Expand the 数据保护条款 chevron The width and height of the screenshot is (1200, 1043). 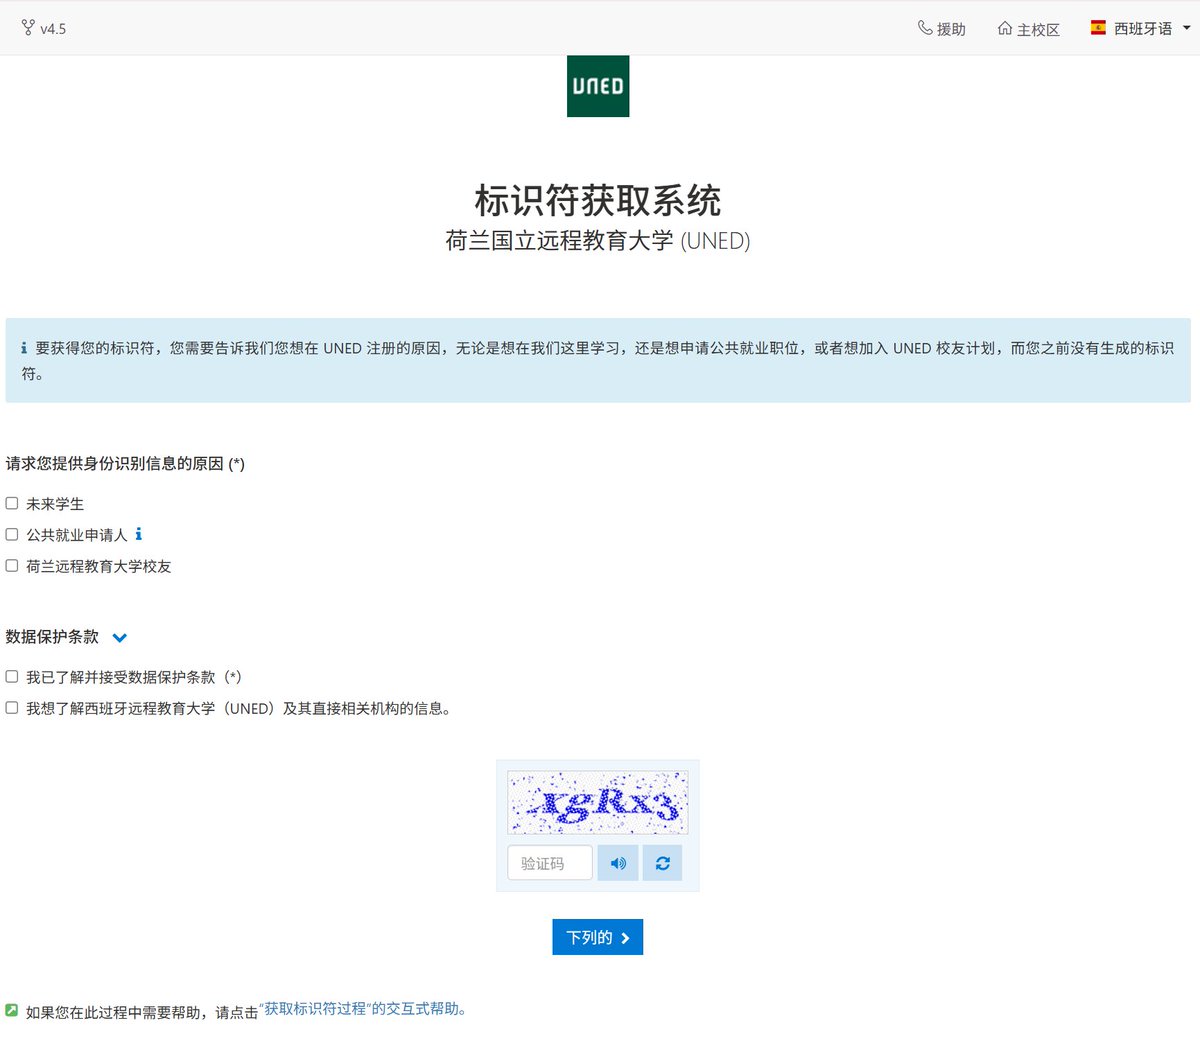[120, 638]
